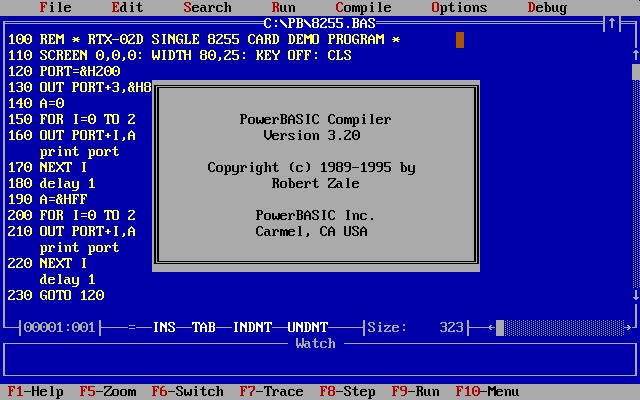640x400 pixels.
Task: Click the orange mouse cursor block
Action: [460, 40]
